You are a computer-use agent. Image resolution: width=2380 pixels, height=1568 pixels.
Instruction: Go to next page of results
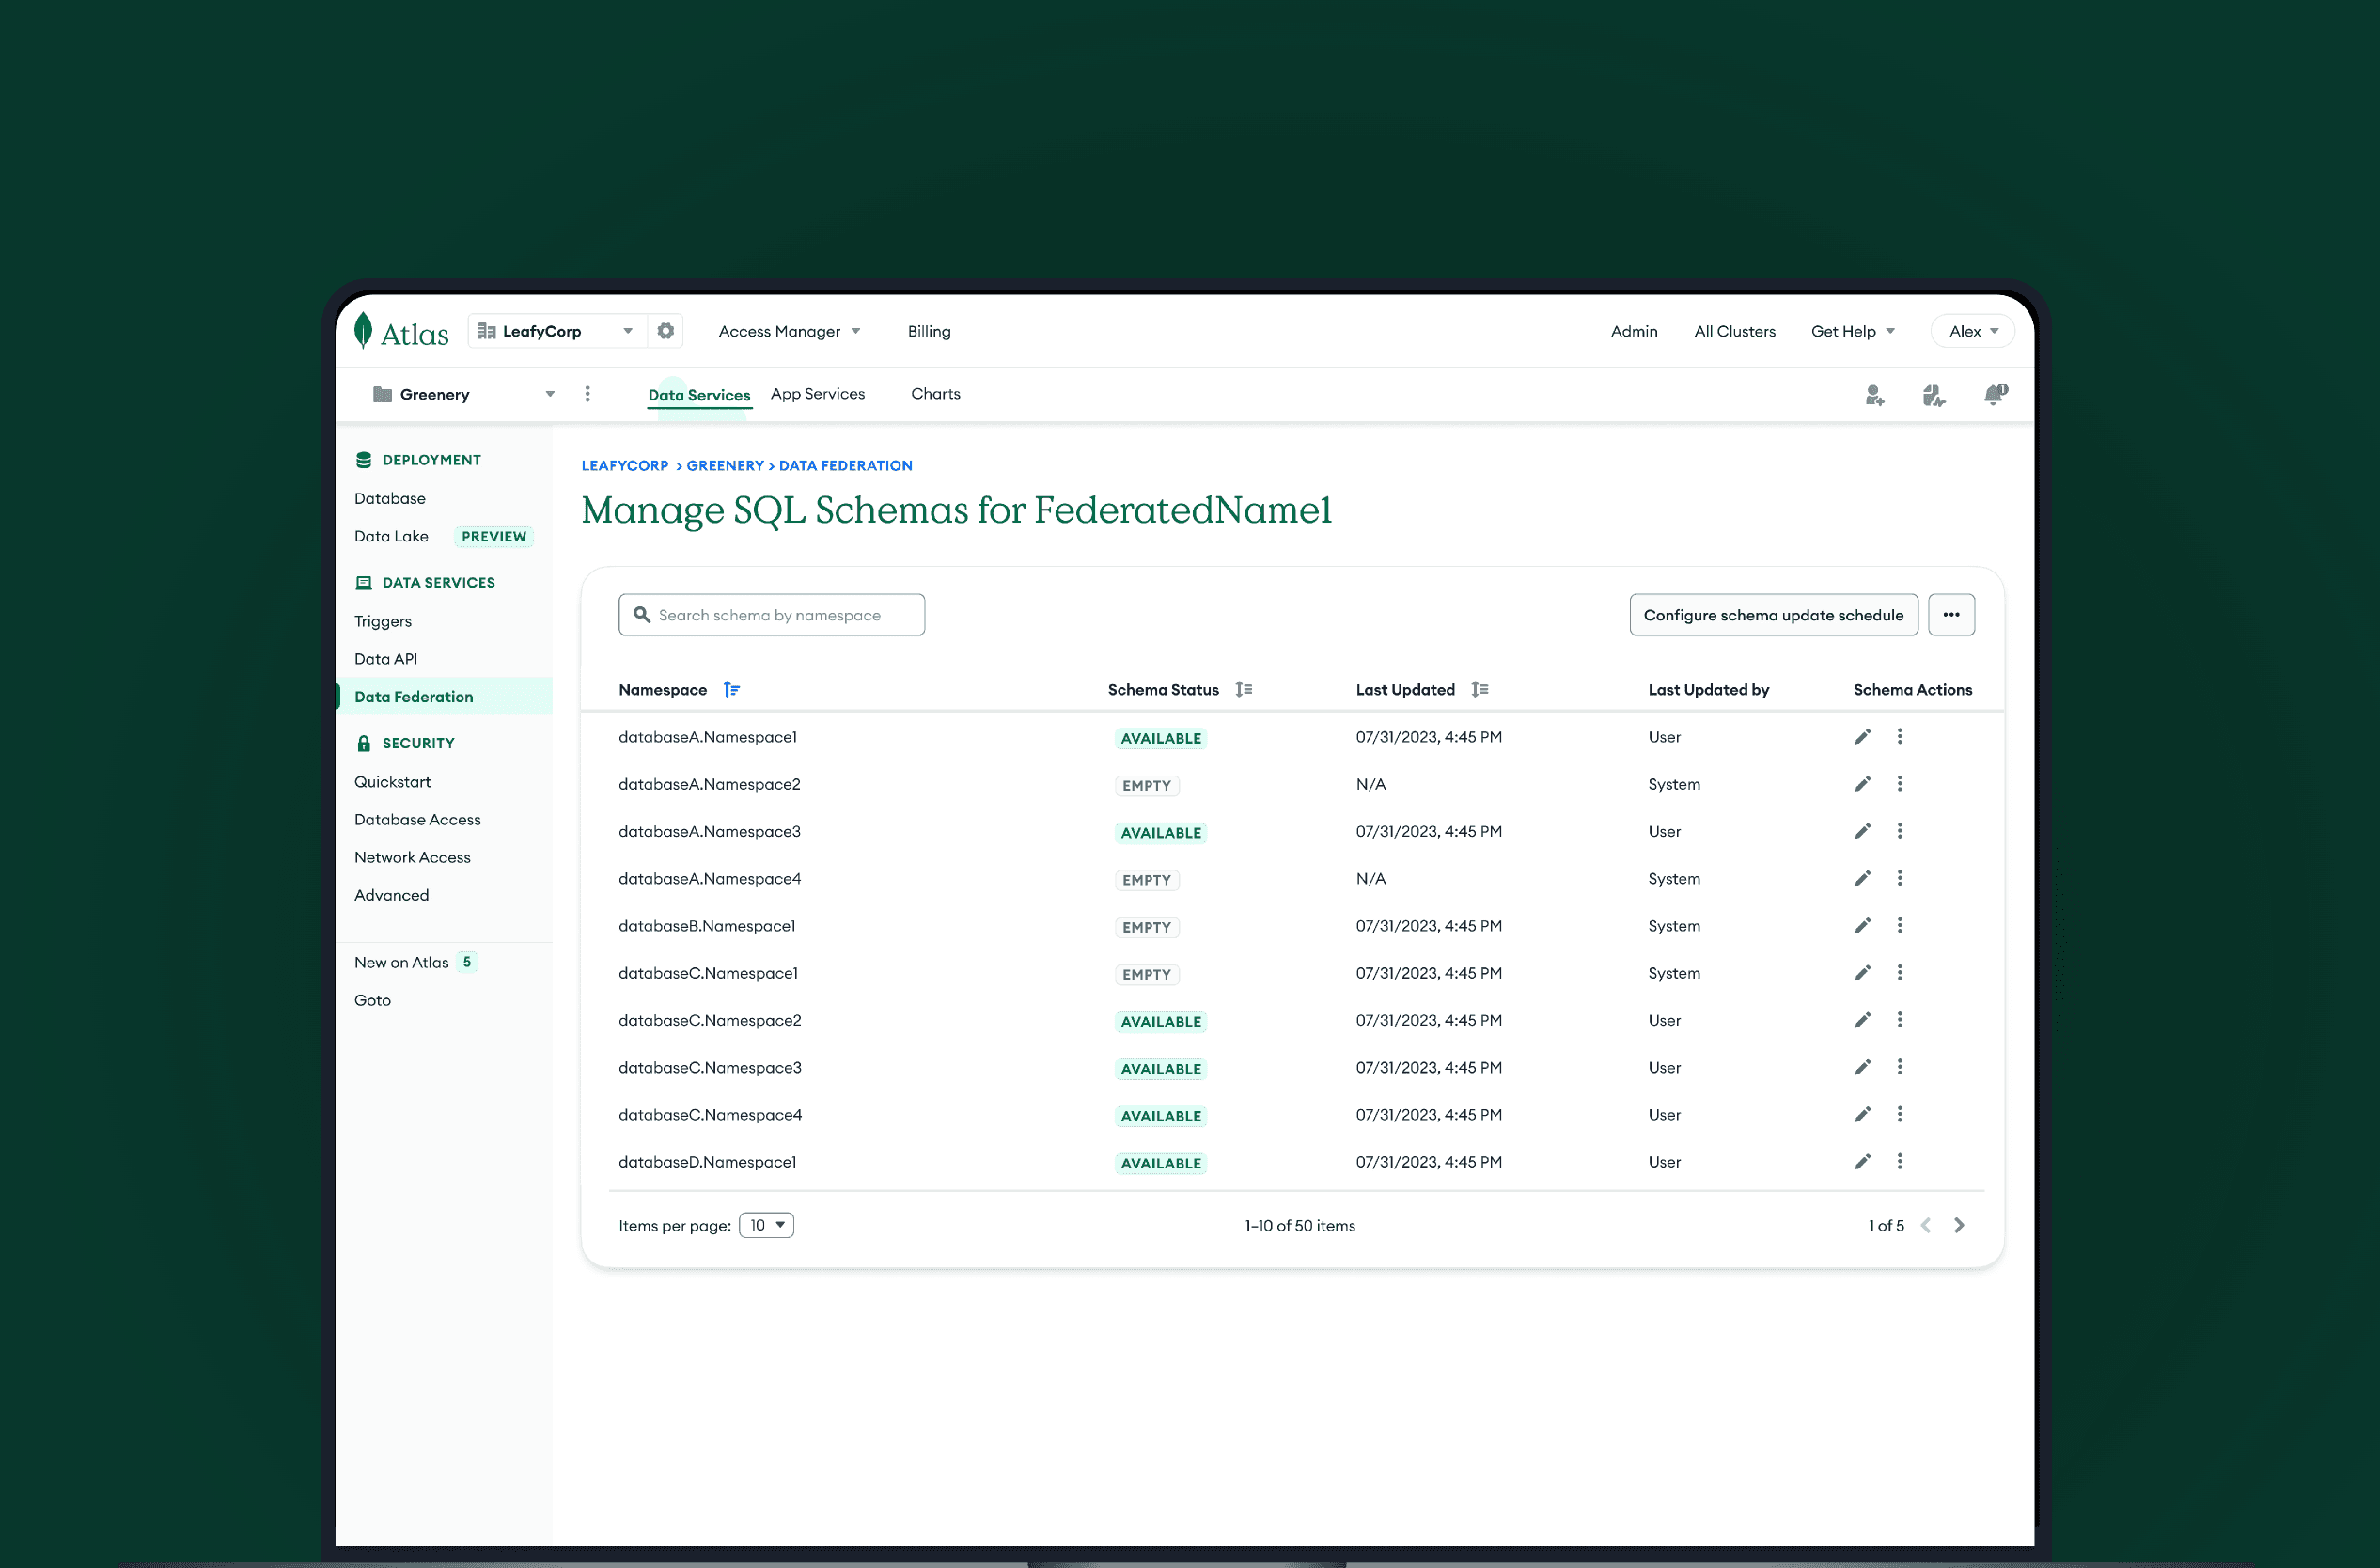coord(1959,1225)
